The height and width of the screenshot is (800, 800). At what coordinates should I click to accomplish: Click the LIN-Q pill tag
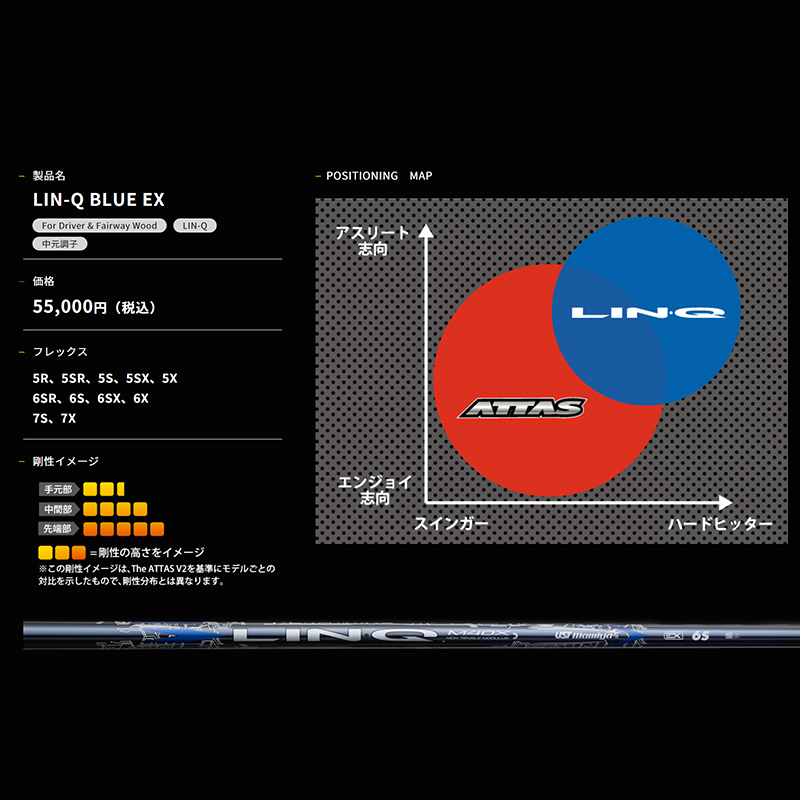point(195,226)
